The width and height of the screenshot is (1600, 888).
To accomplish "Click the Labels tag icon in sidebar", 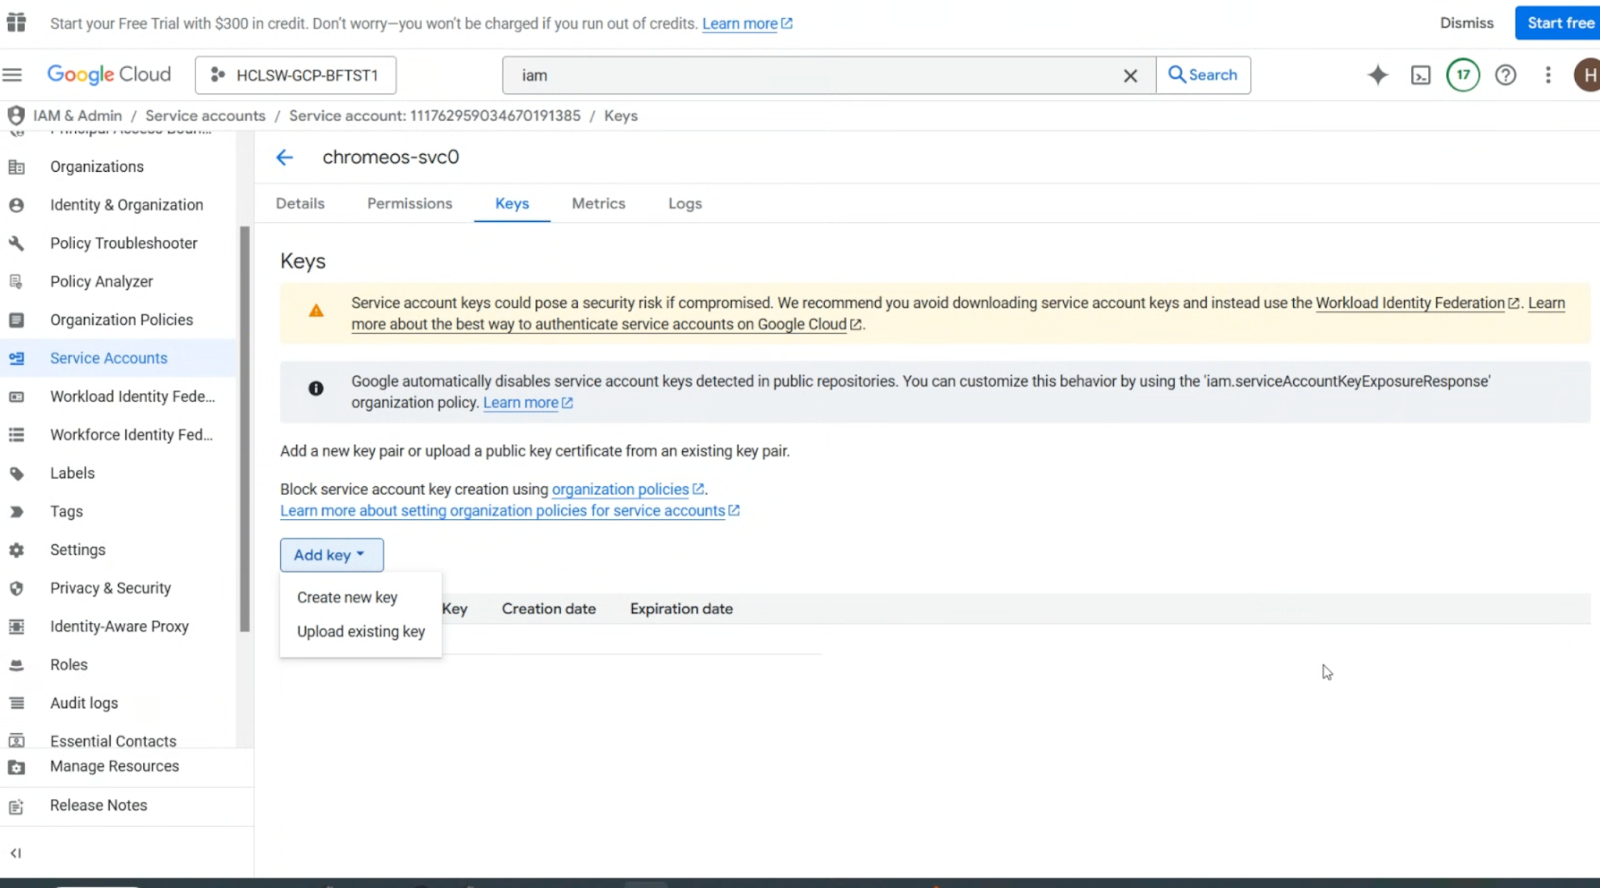I will [x=16, y=473].
